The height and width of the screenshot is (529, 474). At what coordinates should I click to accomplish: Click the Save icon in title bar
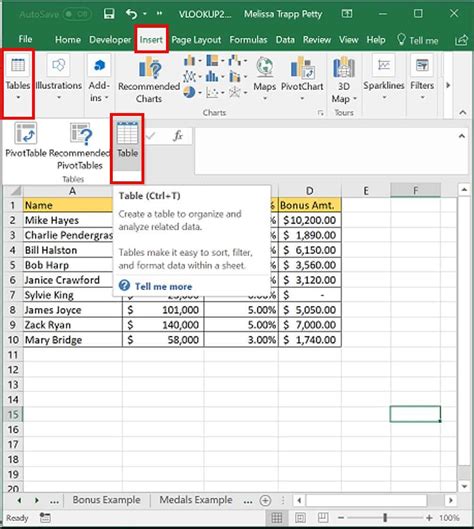tap(109, 14)
